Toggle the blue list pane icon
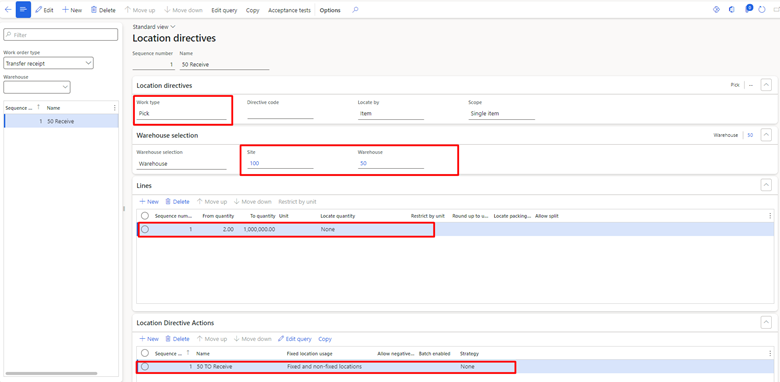The width and height of the screenshot is (780, 382). pyautogui.click(x=23, y=9)
